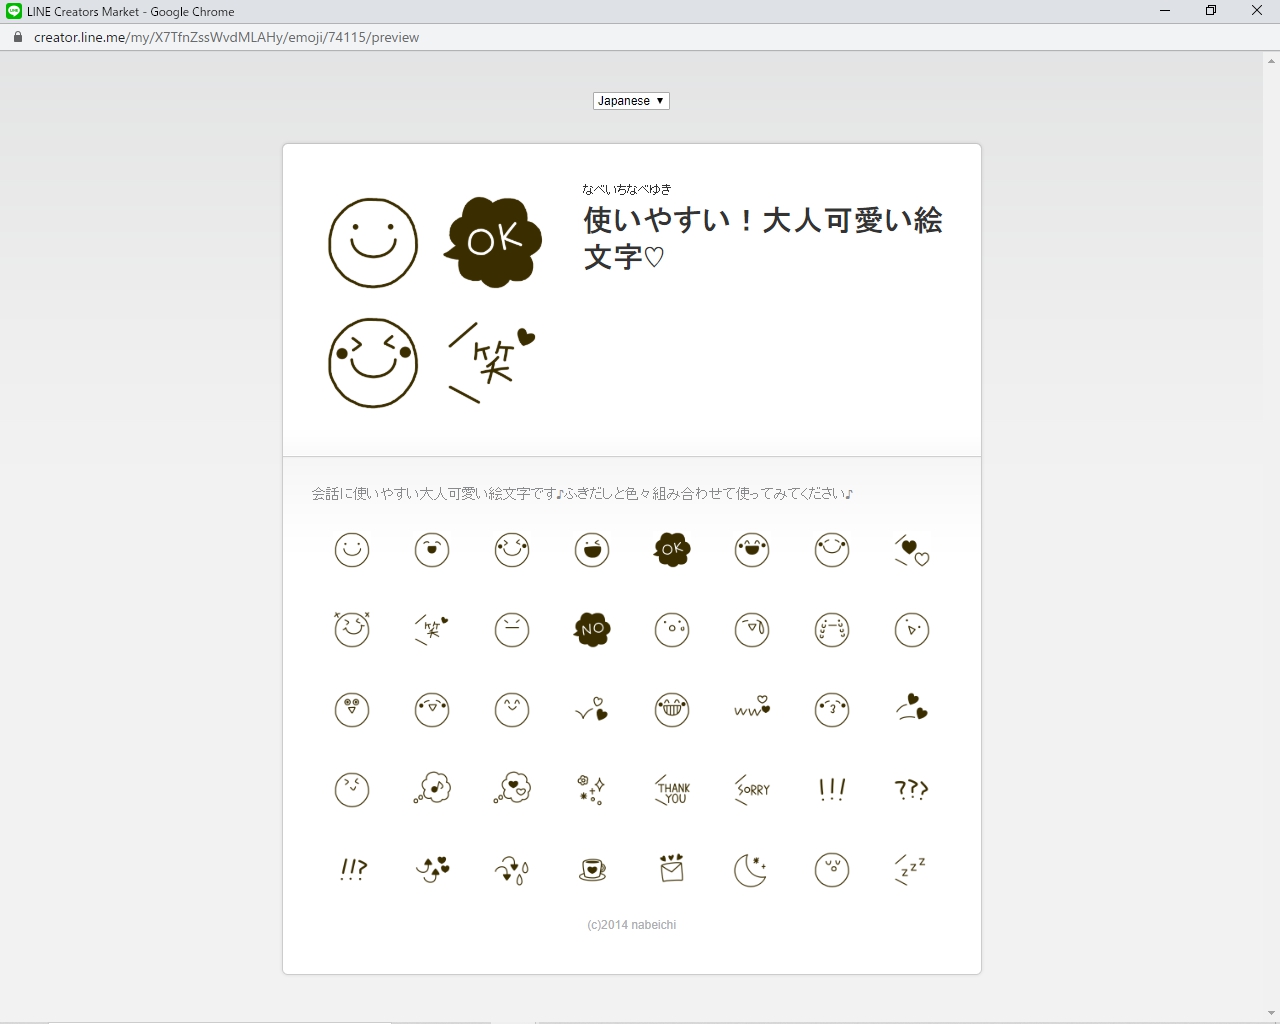Click the (c)2014 nabeichi copyright text
1280x1024 pixels.
coord(631,925)
